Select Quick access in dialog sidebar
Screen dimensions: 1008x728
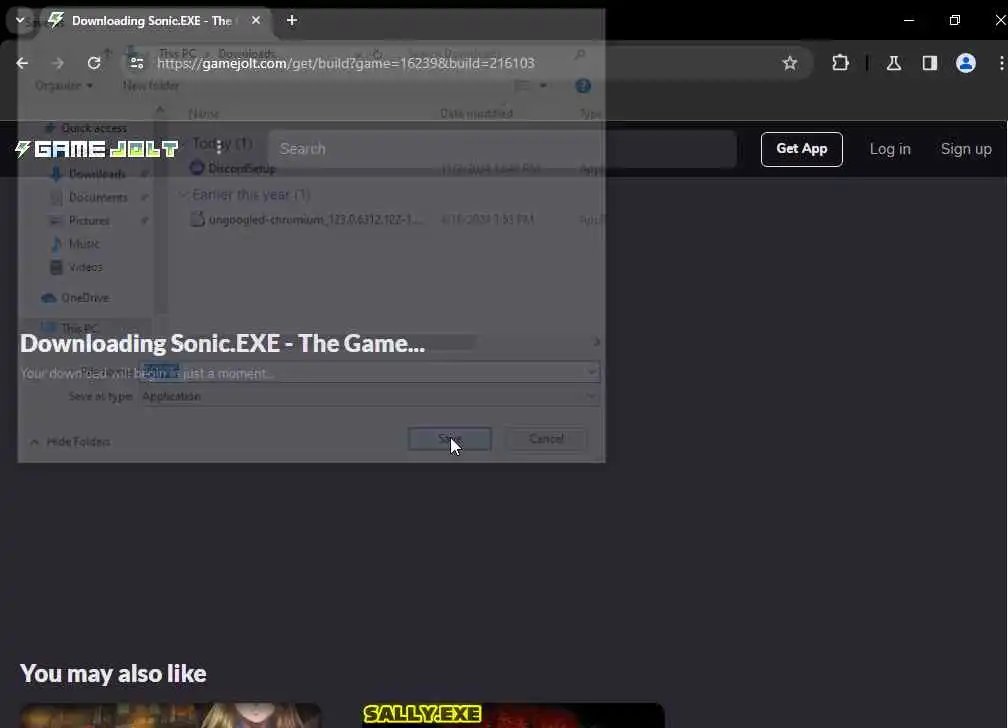pyautogui.click(x=86, y=128)
